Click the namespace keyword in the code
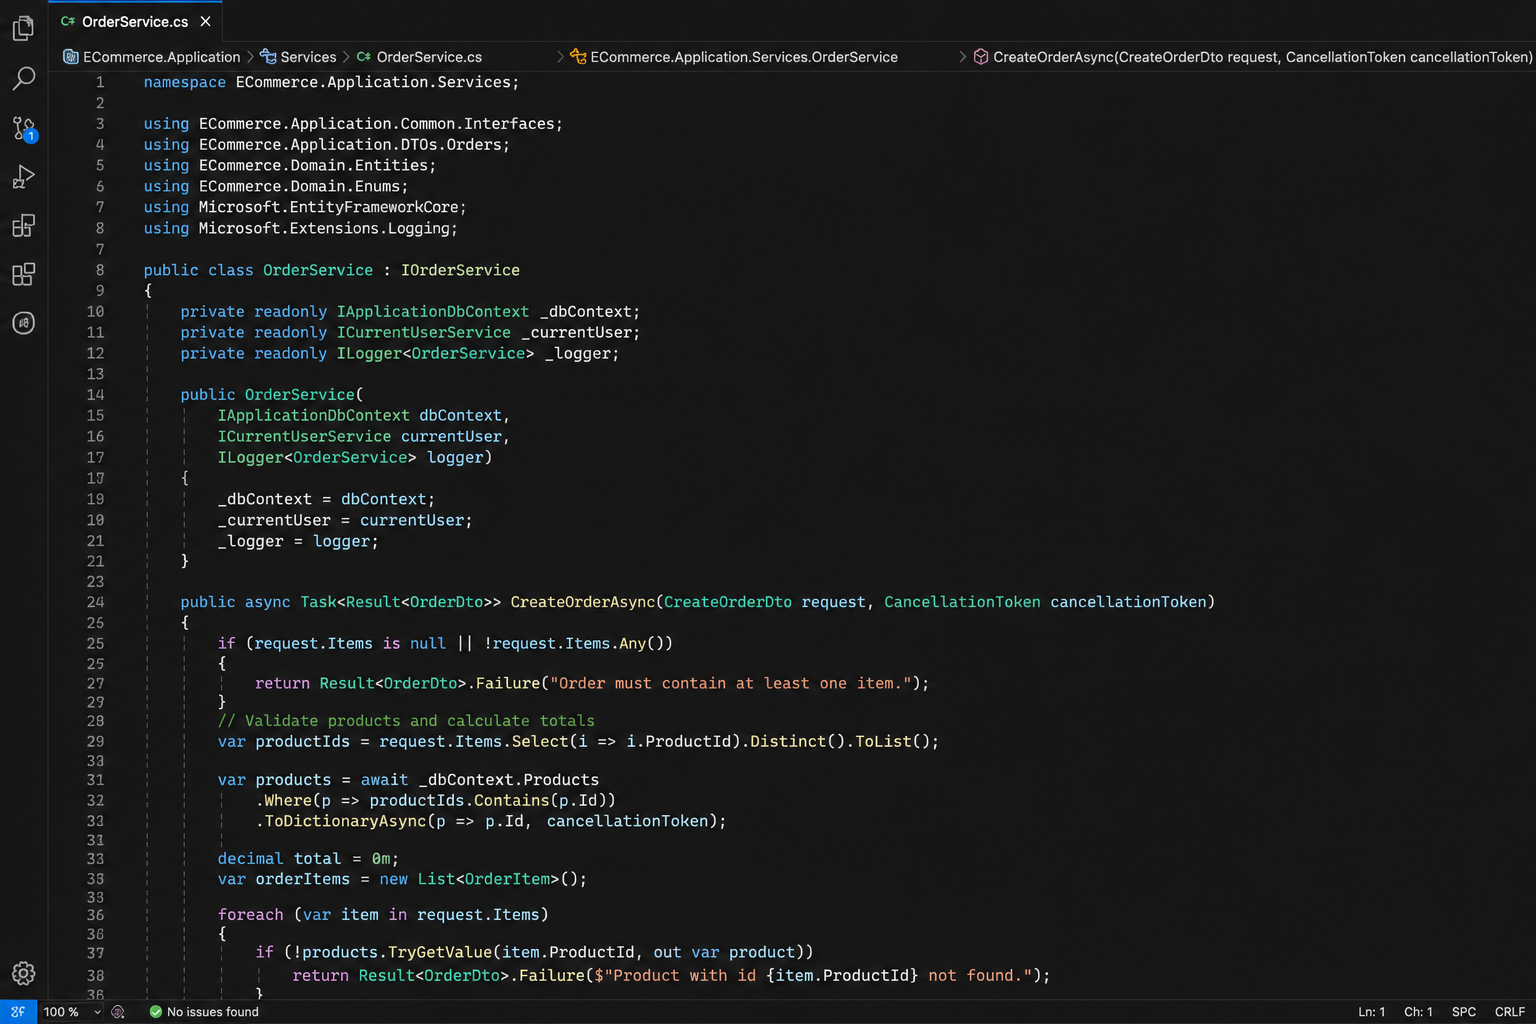The height and width of the screenshot is (1024, 1536). point(185,82)
